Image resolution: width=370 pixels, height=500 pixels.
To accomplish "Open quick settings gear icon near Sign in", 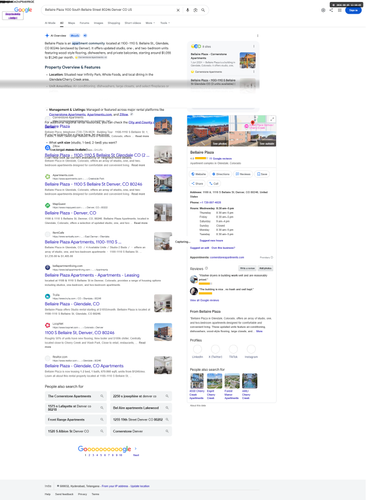I will pyautogui.click(x=323, y=10).
